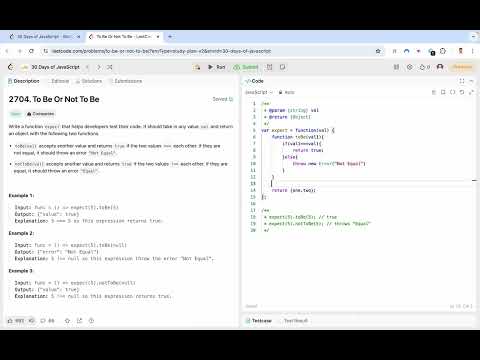The height and width of the screenshot is (360, 480).
Task: Open the JavaScript language dropdown
Action: click(259, 92)
